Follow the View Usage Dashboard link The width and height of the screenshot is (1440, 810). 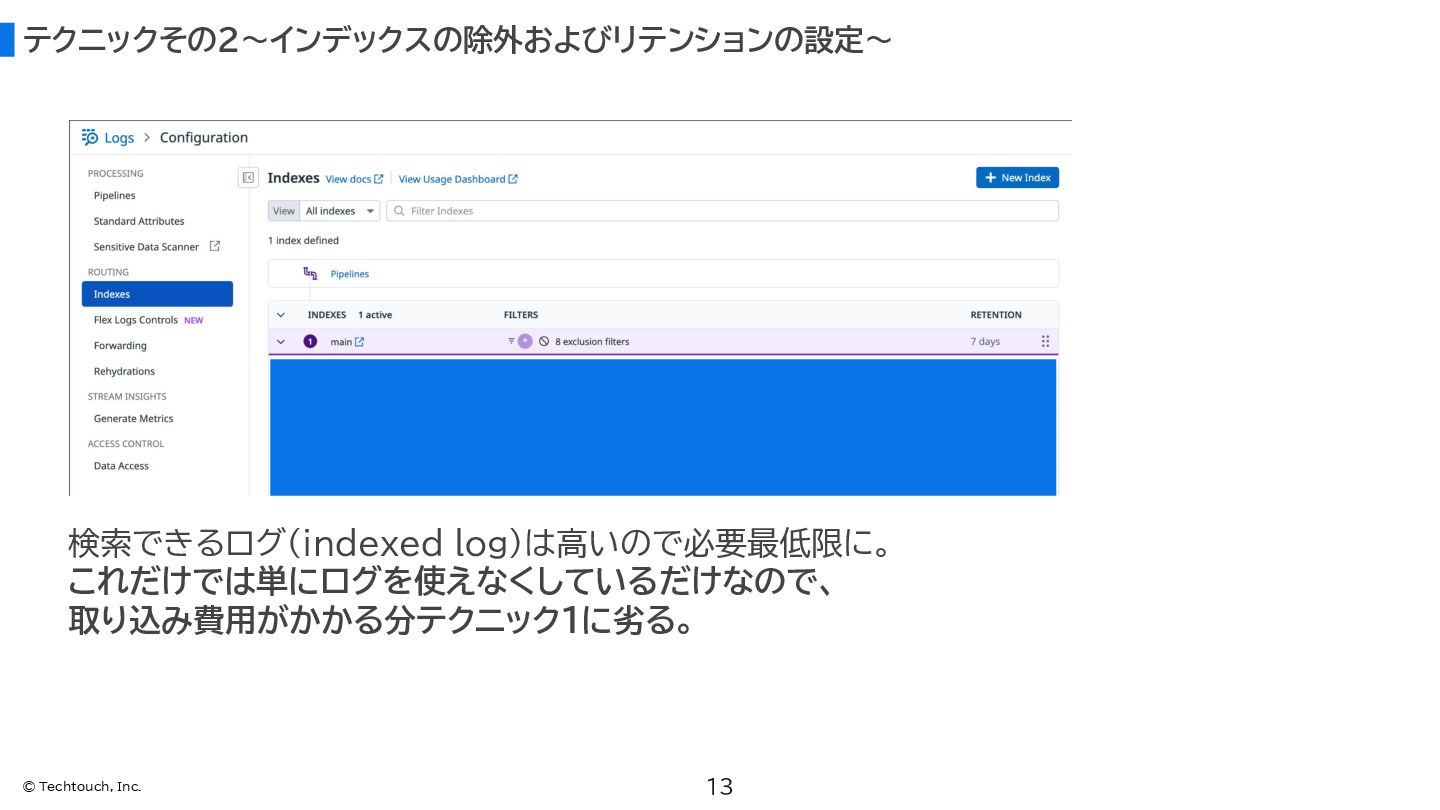[452, 179]
